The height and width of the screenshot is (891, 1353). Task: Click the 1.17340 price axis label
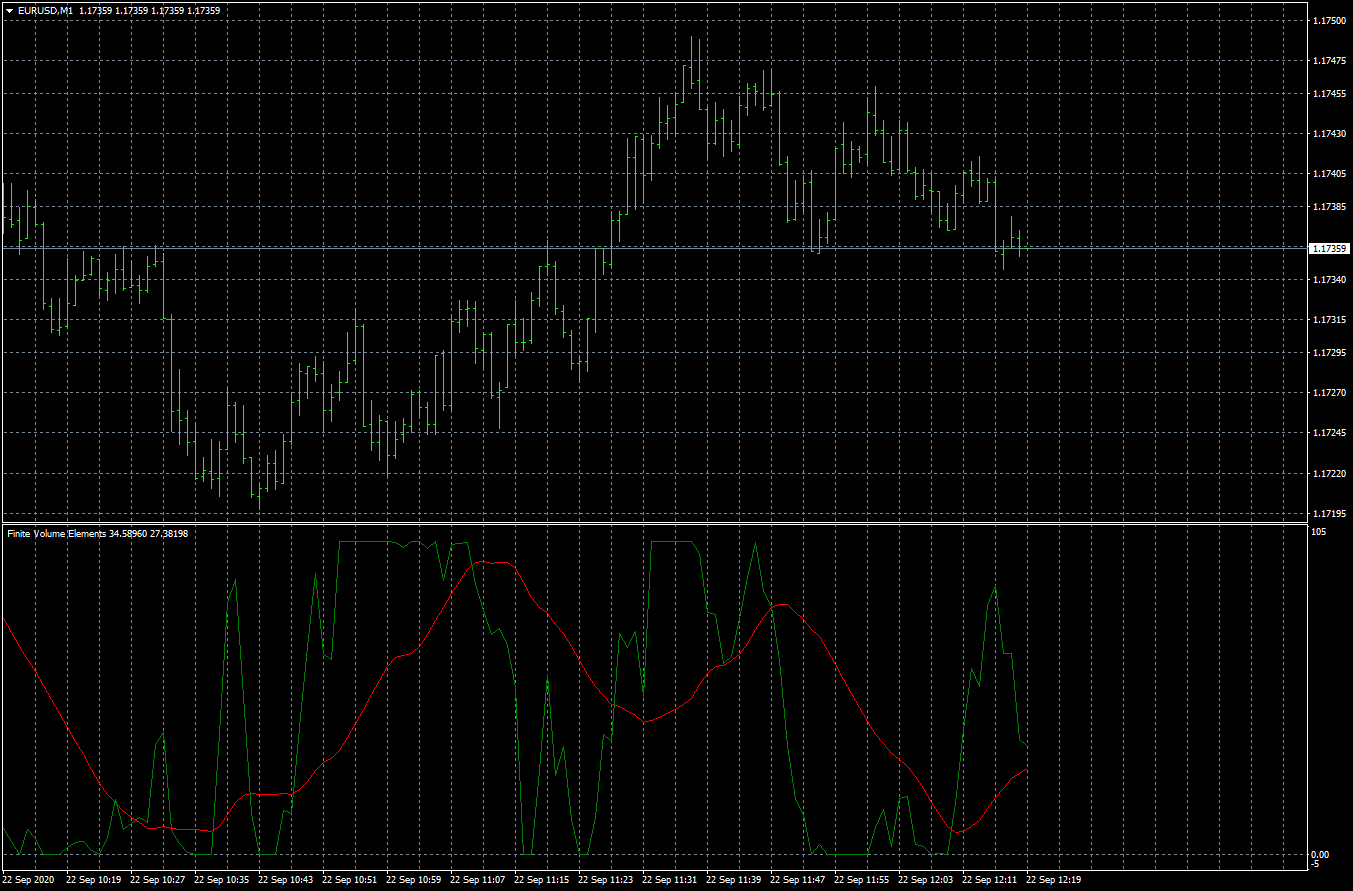tap(1329, 280)
